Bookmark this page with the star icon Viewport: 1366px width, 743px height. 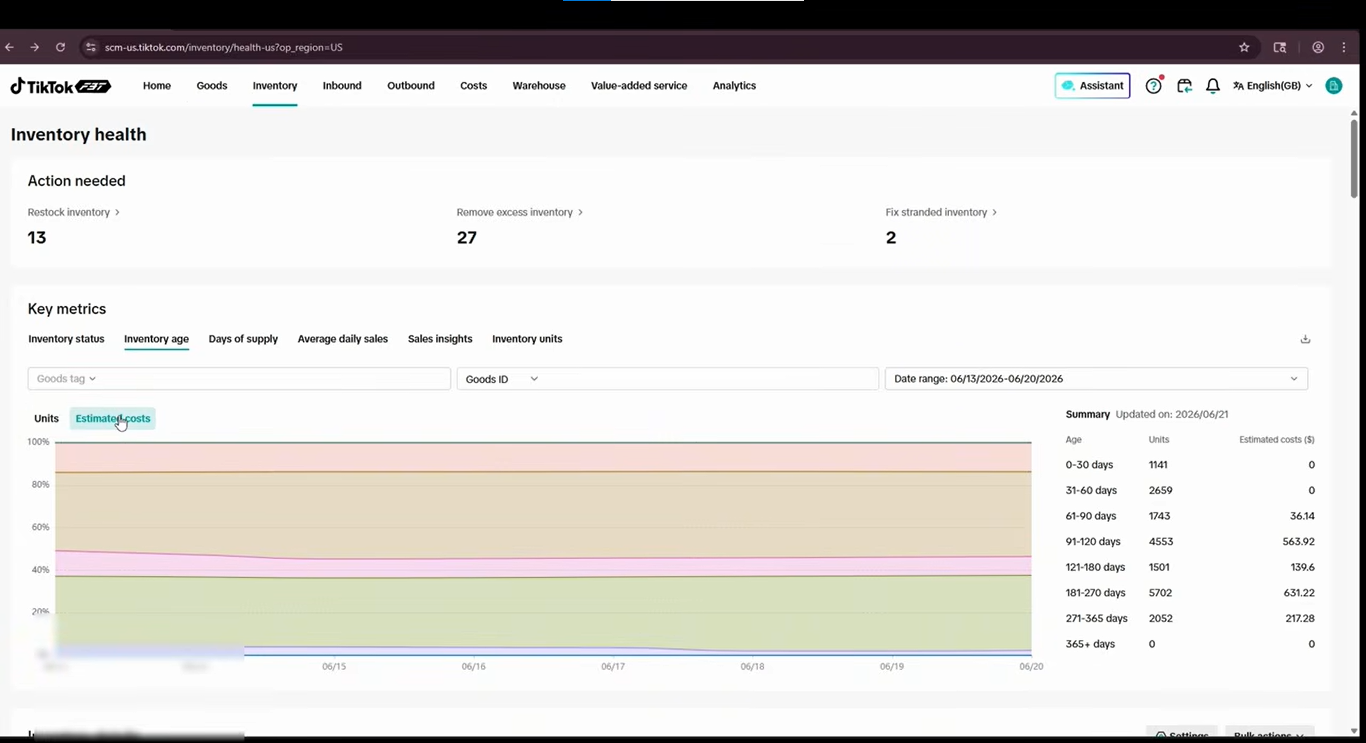click(1244, 47)
